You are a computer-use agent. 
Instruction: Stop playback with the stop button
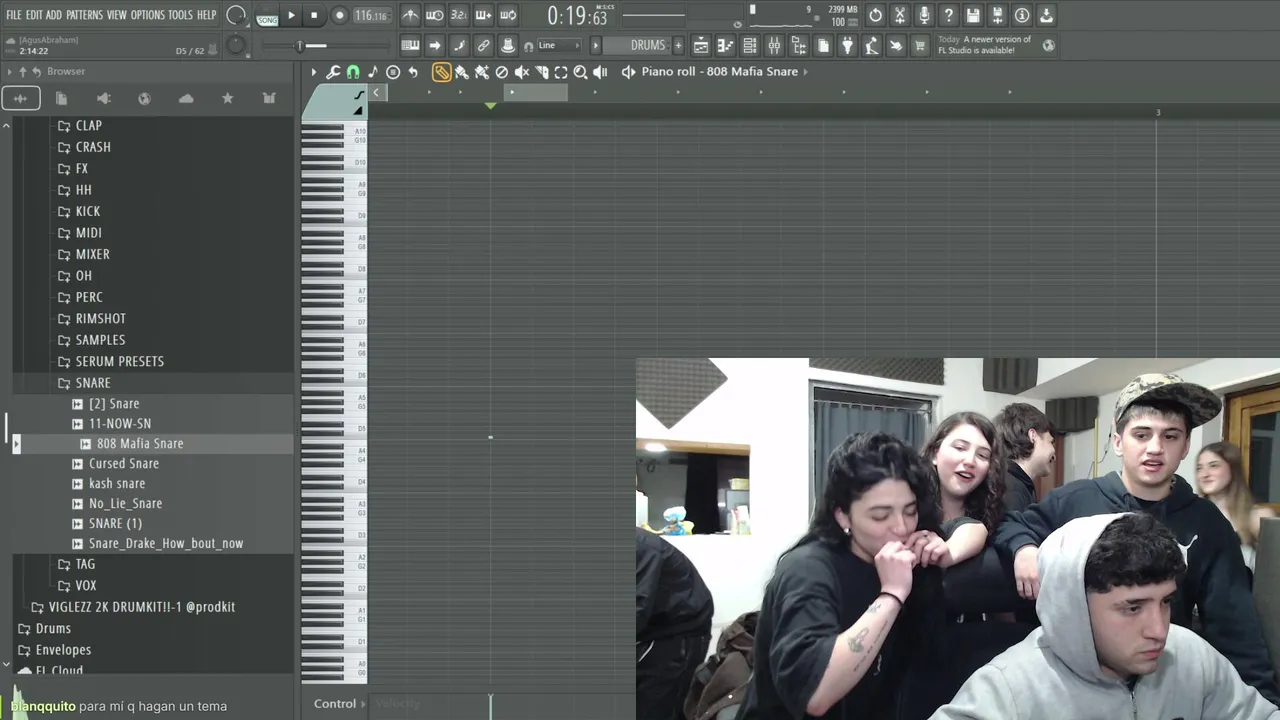point(314,15)
